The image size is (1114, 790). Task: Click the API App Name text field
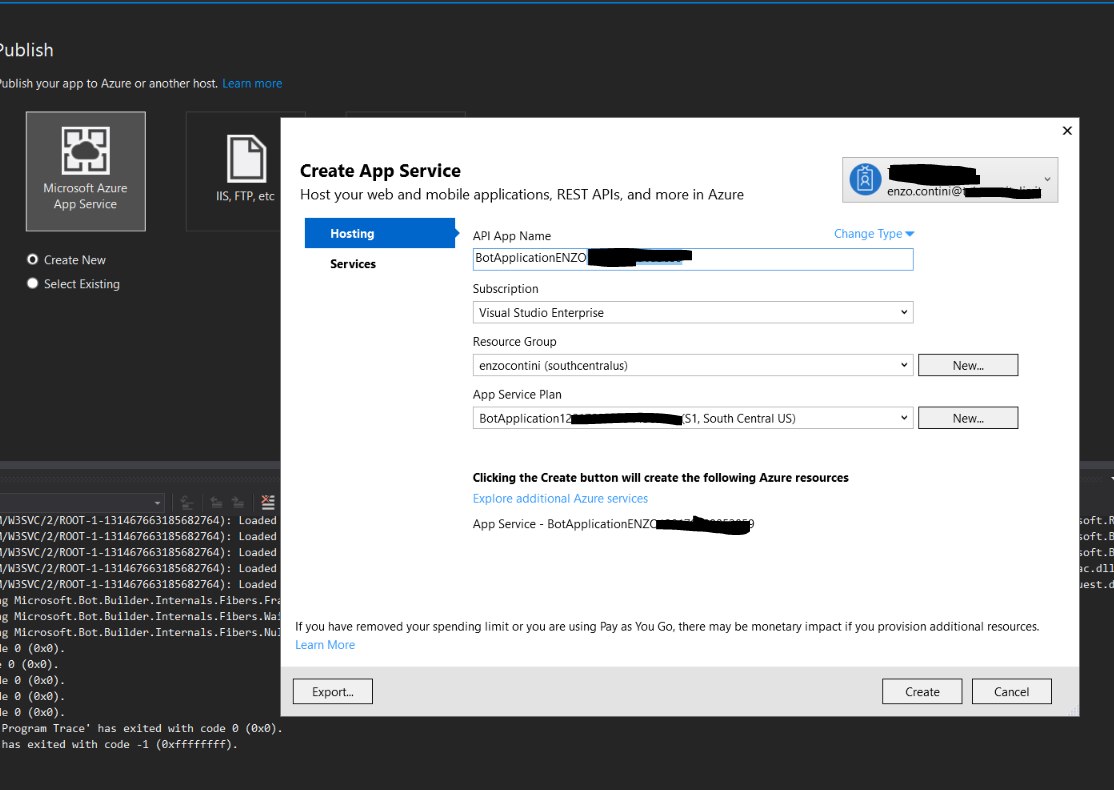692,259
